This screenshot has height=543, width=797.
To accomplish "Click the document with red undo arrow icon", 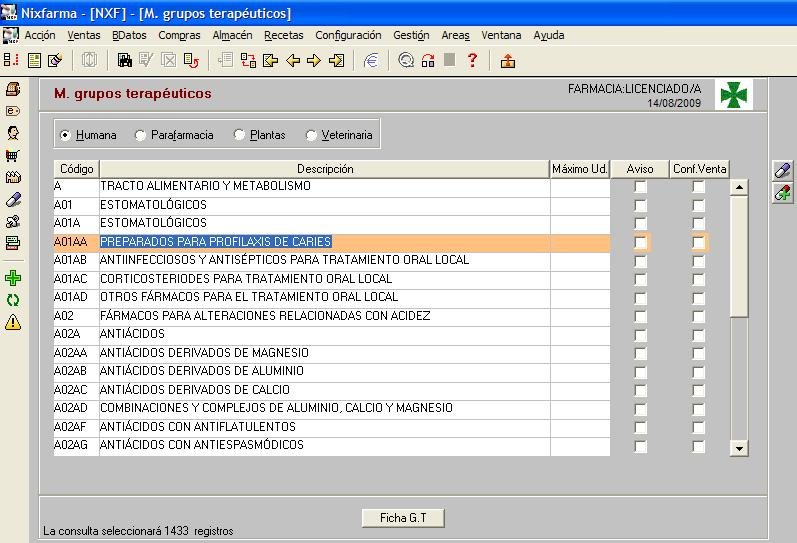I will (191, 61).
